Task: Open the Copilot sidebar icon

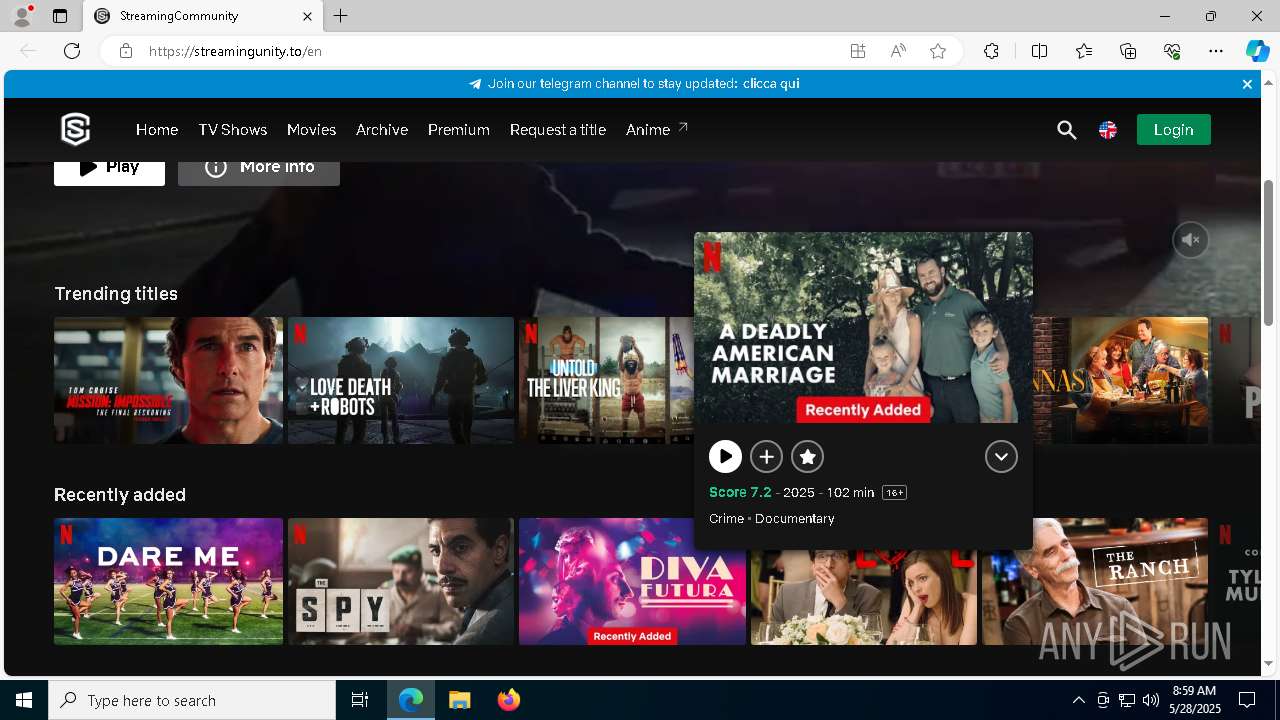Action: pos(1257,51)
